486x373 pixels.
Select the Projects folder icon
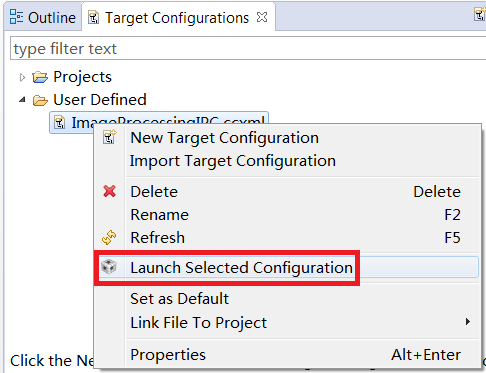point(40,77)
